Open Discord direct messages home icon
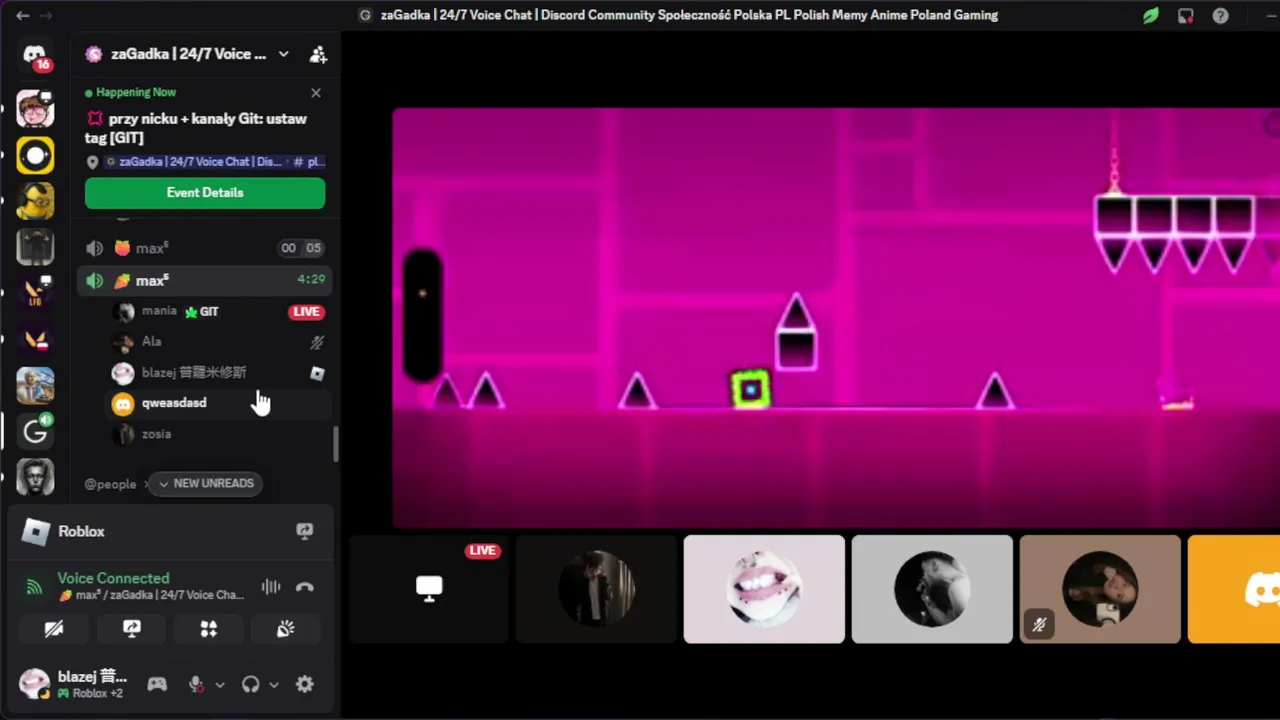 [x=36, y=55]
